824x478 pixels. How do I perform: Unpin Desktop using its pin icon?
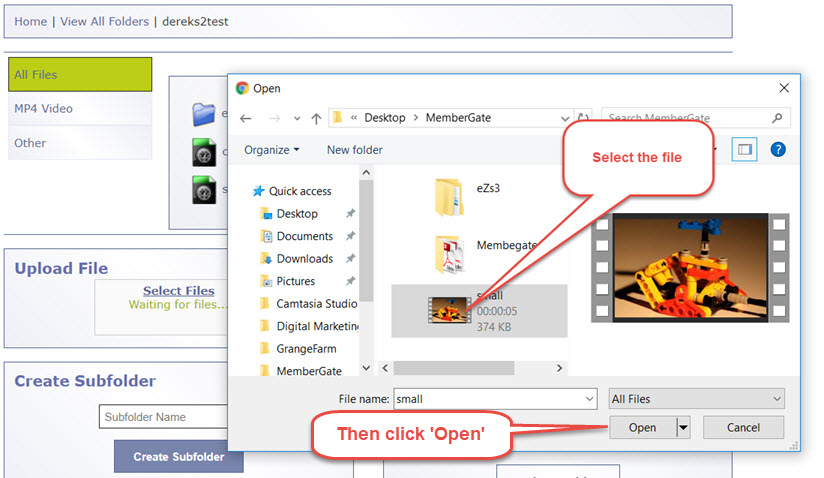pos(351,213)
